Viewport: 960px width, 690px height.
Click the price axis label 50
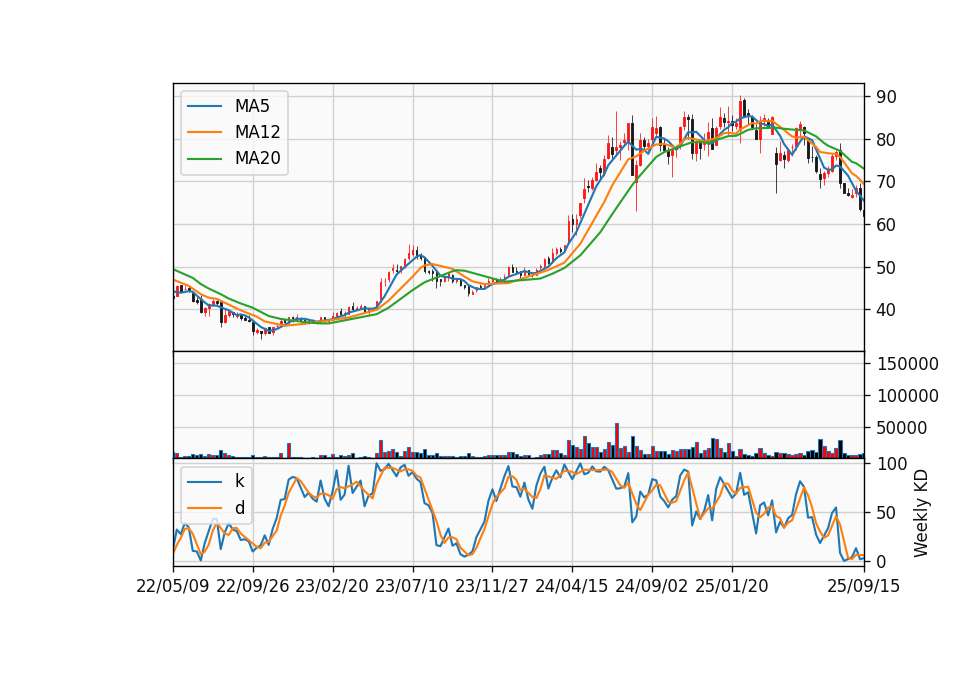coord(886,268)
